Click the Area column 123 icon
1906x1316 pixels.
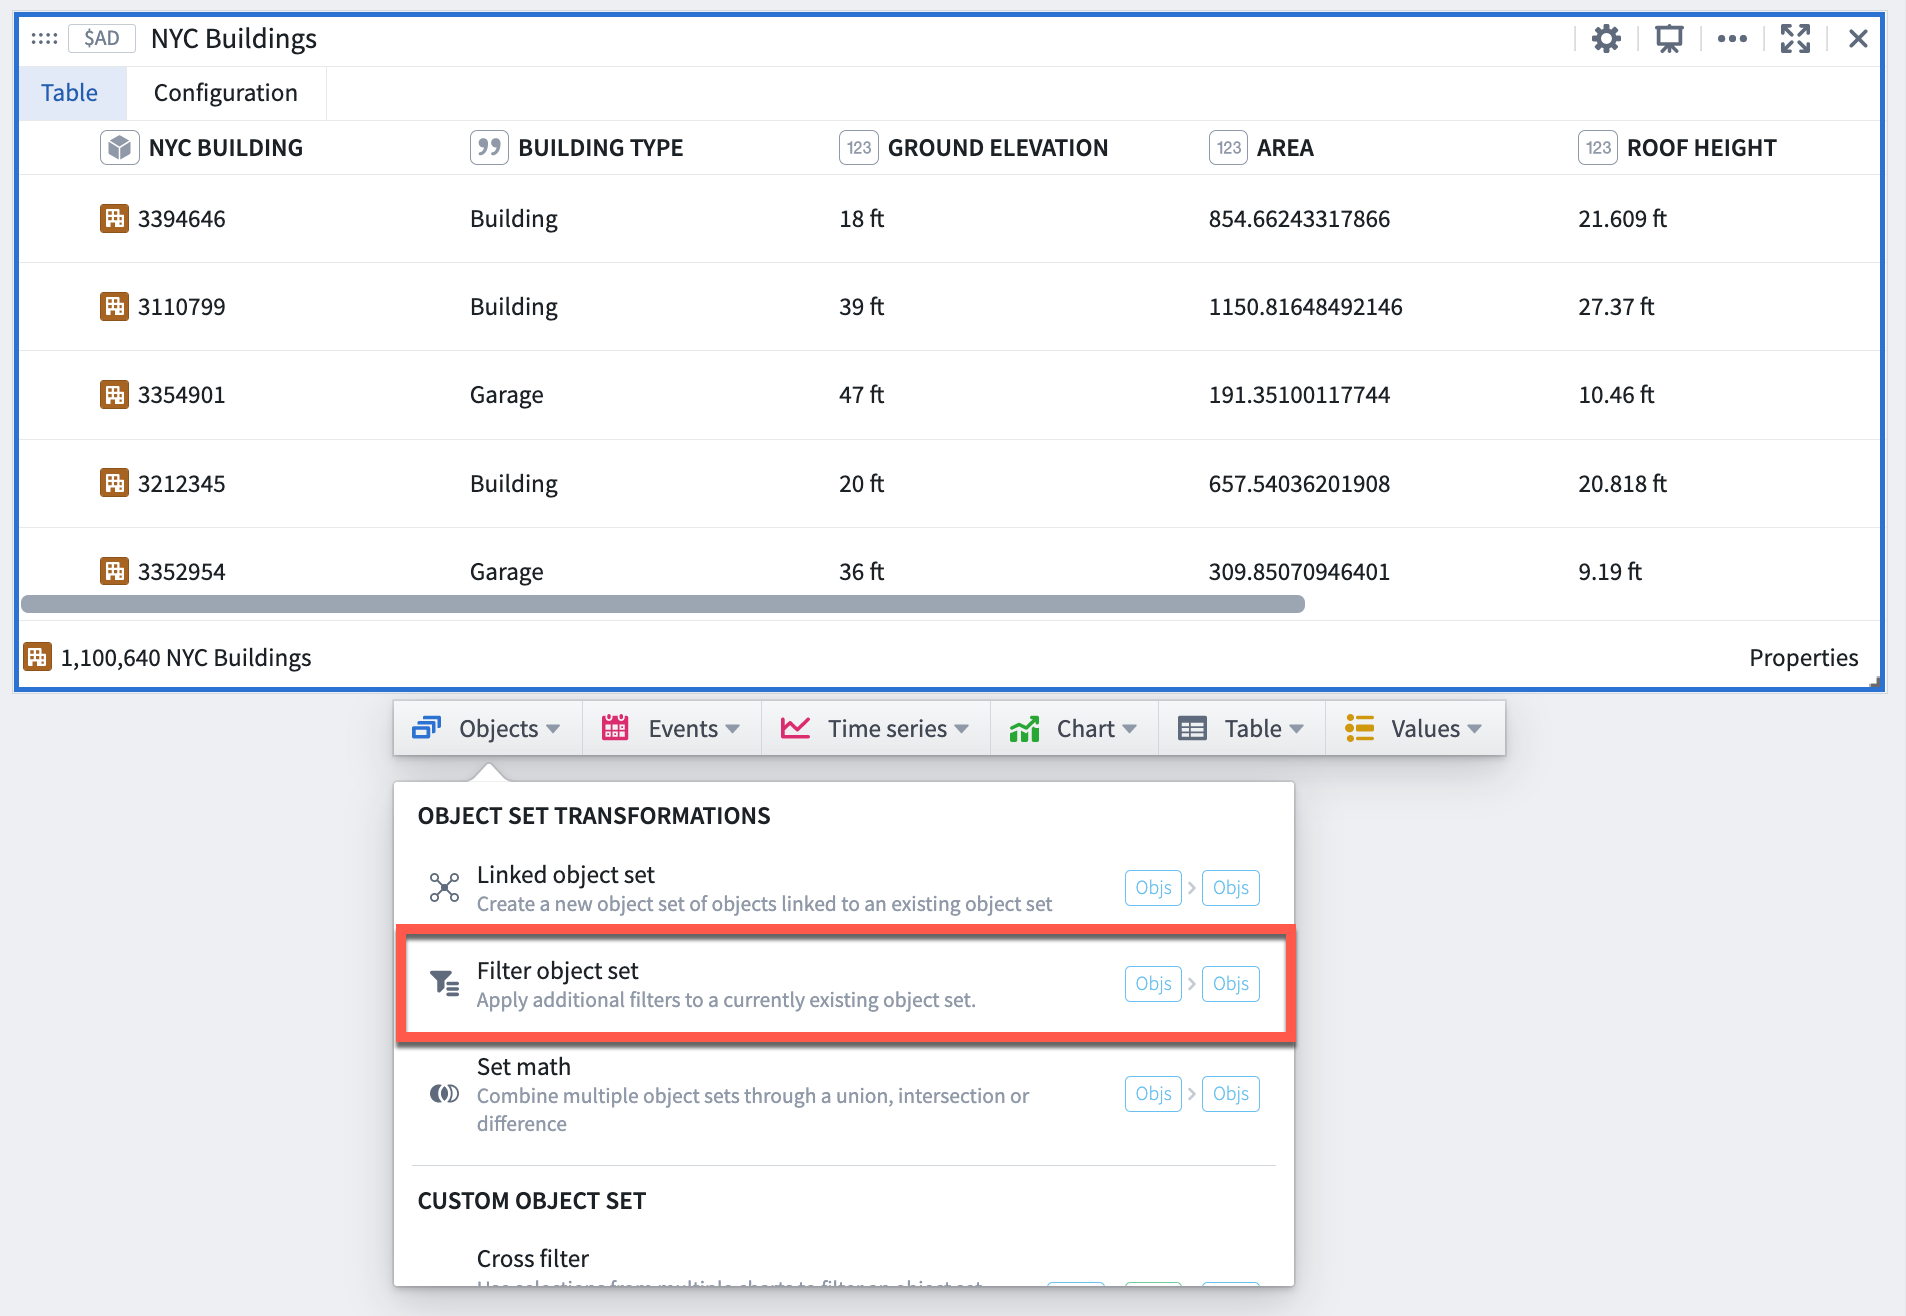(x=1229, y=148)
